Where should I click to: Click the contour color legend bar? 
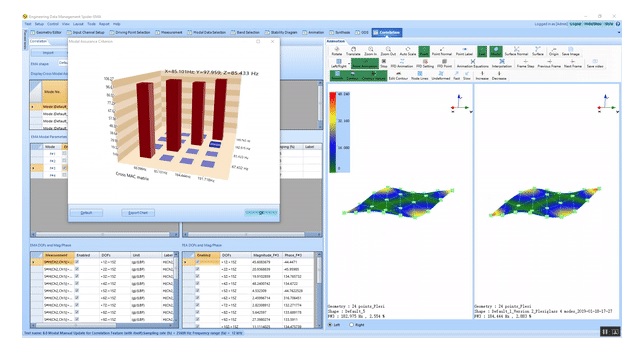(333, 132)
